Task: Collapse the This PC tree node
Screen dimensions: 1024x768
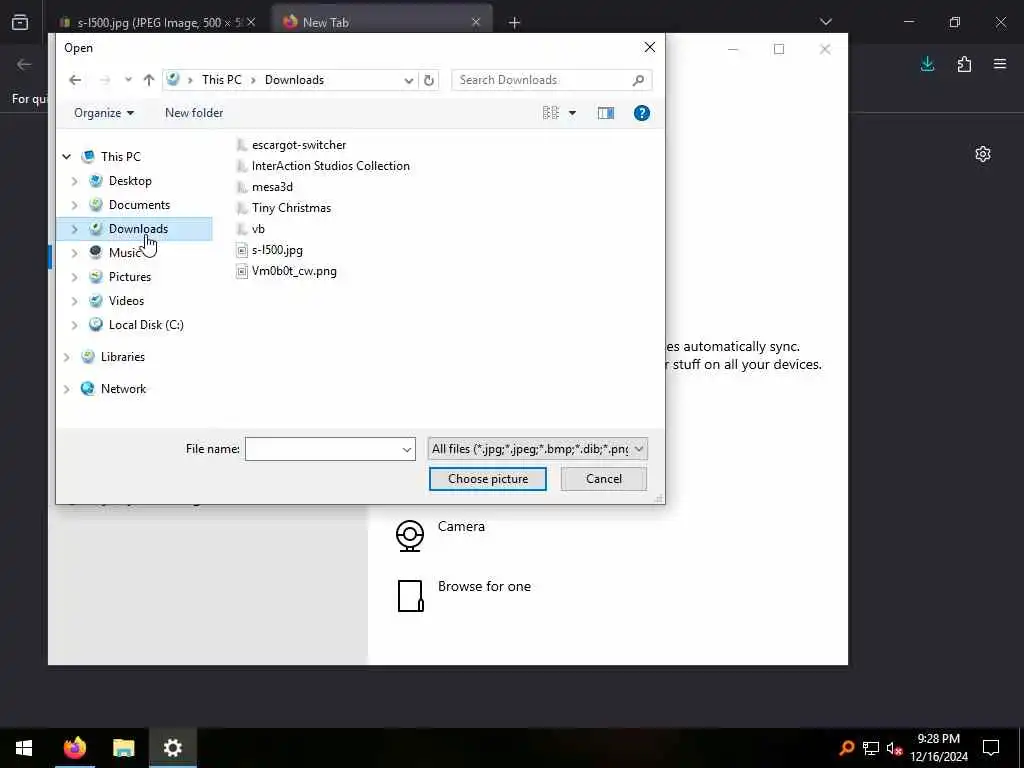Action: 67,157
